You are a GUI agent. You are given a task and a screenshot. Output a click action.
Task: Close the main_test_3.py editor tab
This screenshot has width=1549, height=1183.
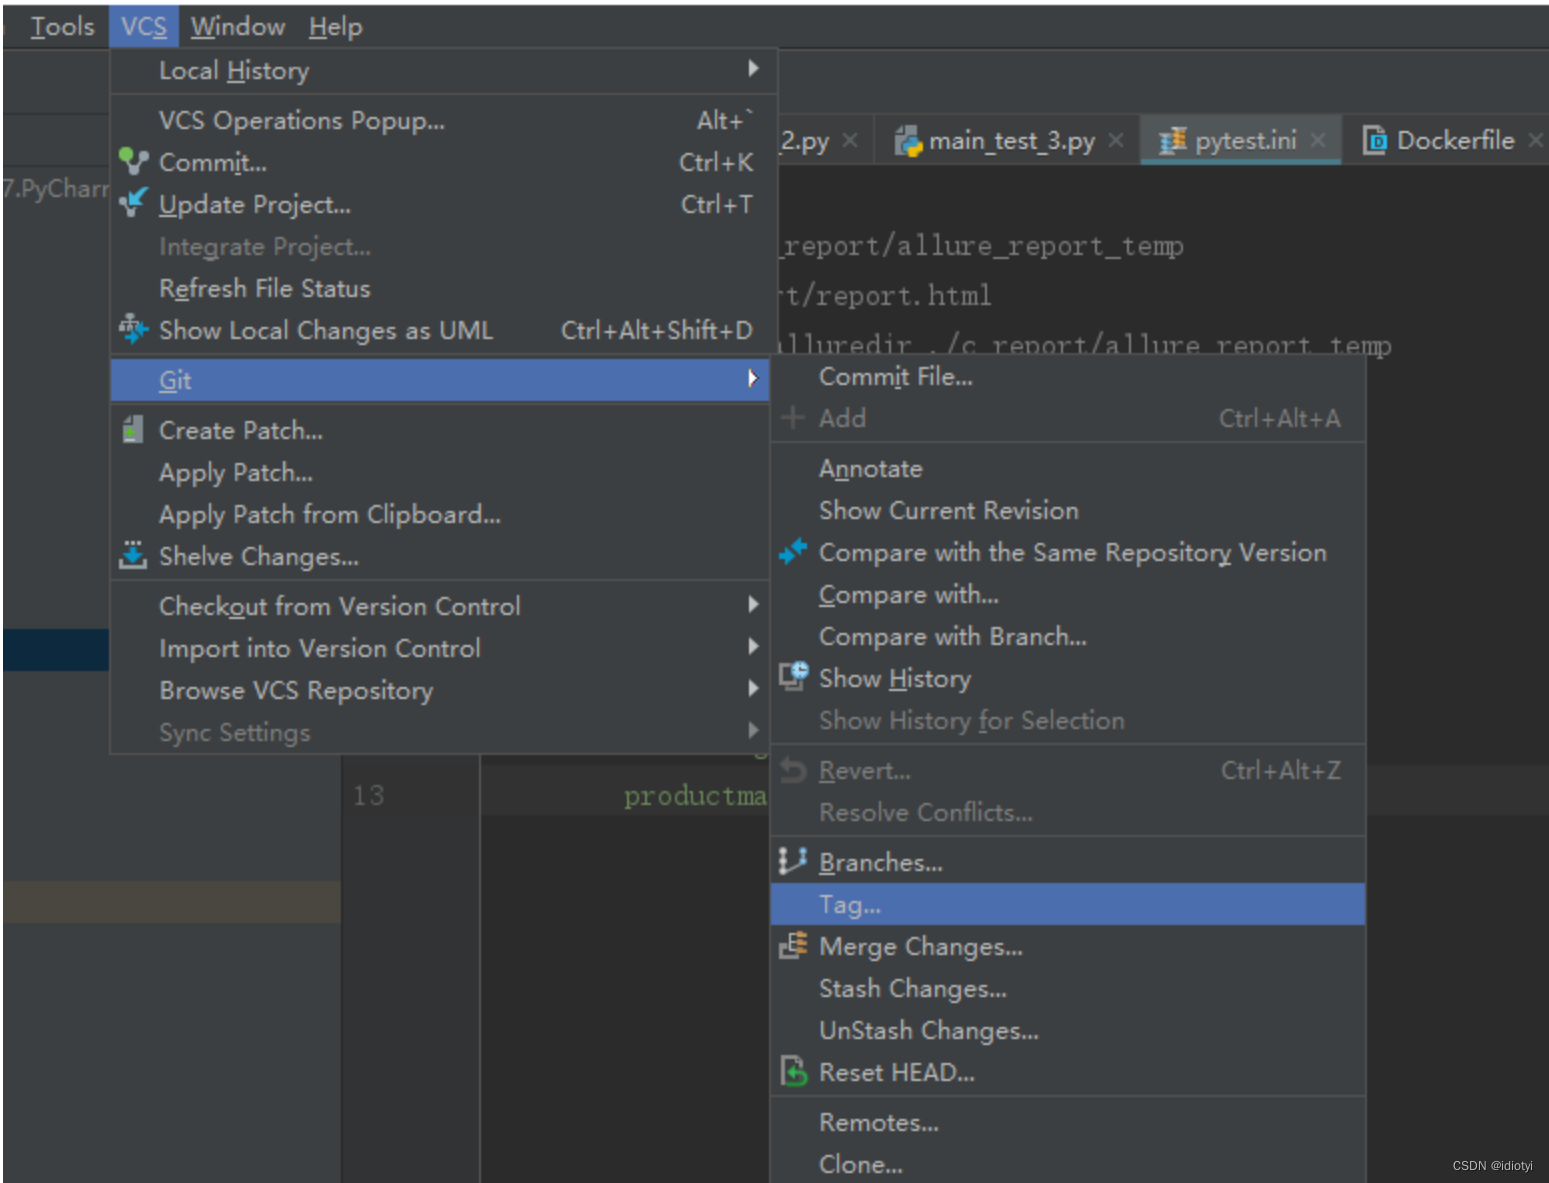point(1116,141)
